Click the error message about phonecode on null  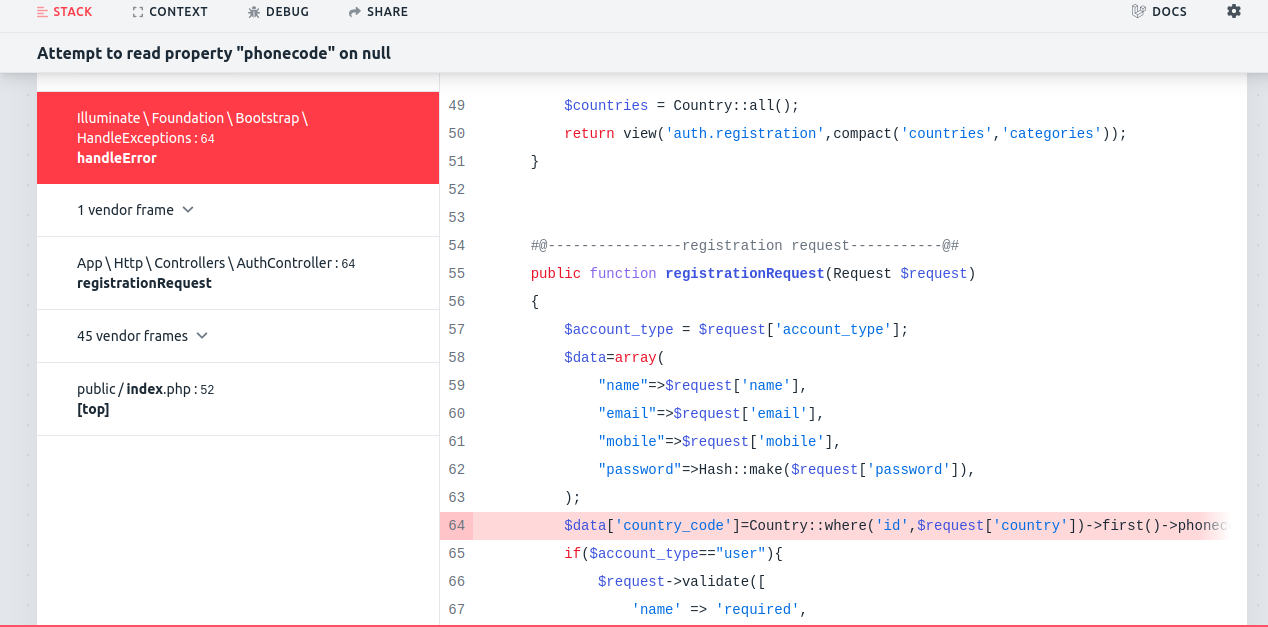[214, 53]
